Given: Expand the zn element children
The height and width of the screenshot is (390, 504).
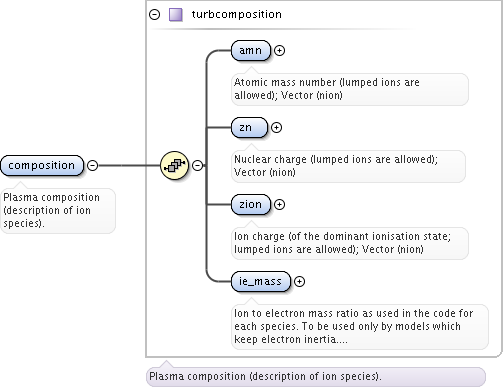Looking at the screenshot, I should tap(276, 128).
